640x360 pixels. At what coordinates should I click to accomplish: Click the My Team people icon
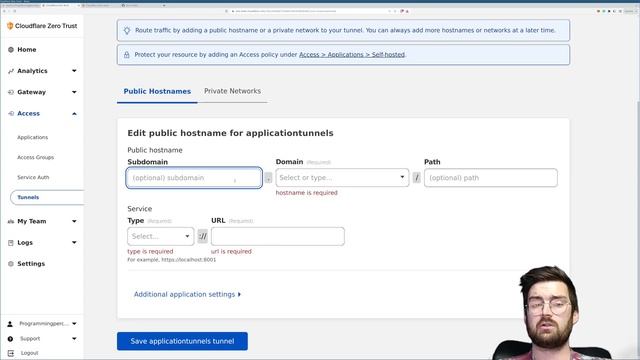pyautogui.click(x=11, y=221)
